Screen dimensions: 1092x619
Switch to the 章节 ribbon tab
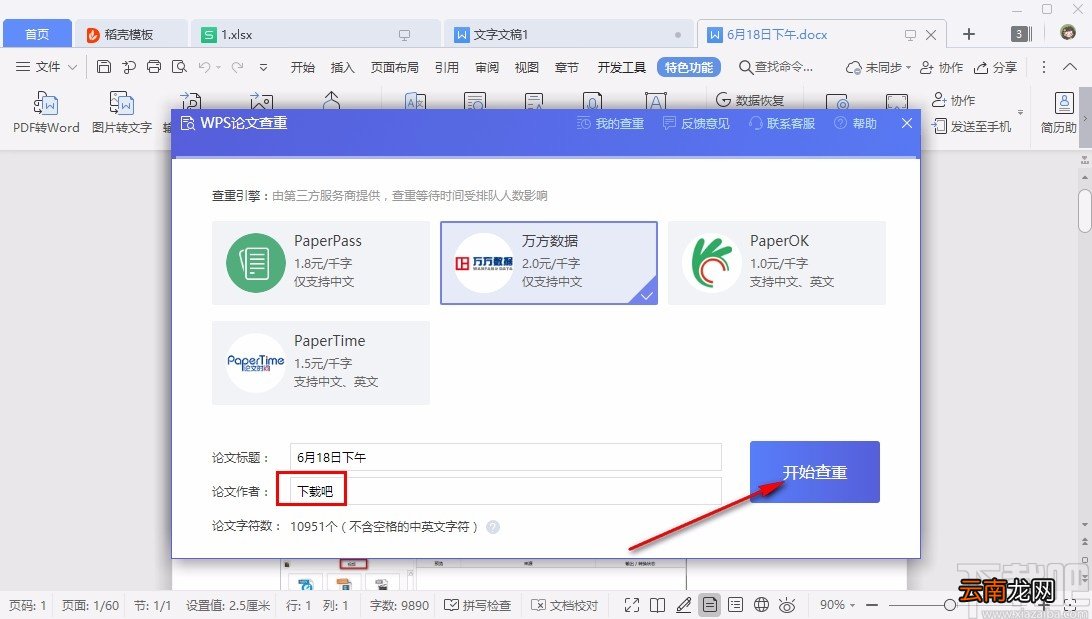(567, 68)
